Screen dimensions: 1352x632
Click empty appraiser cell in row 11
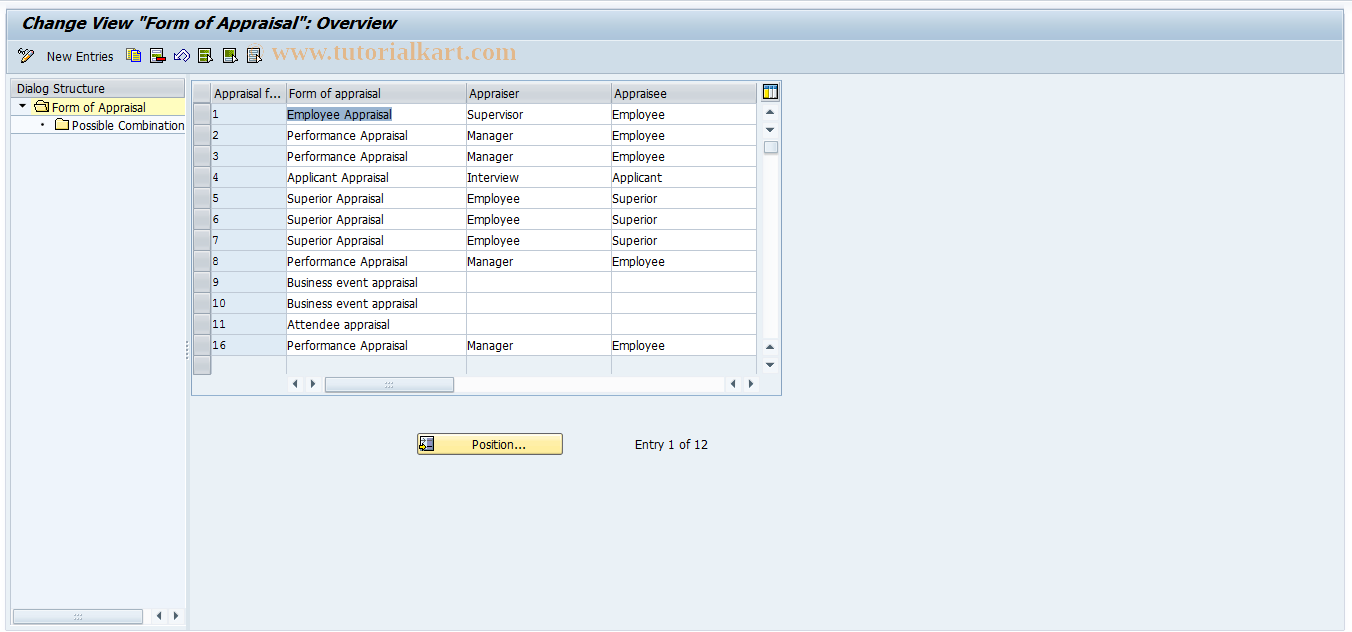pos(539,324)
